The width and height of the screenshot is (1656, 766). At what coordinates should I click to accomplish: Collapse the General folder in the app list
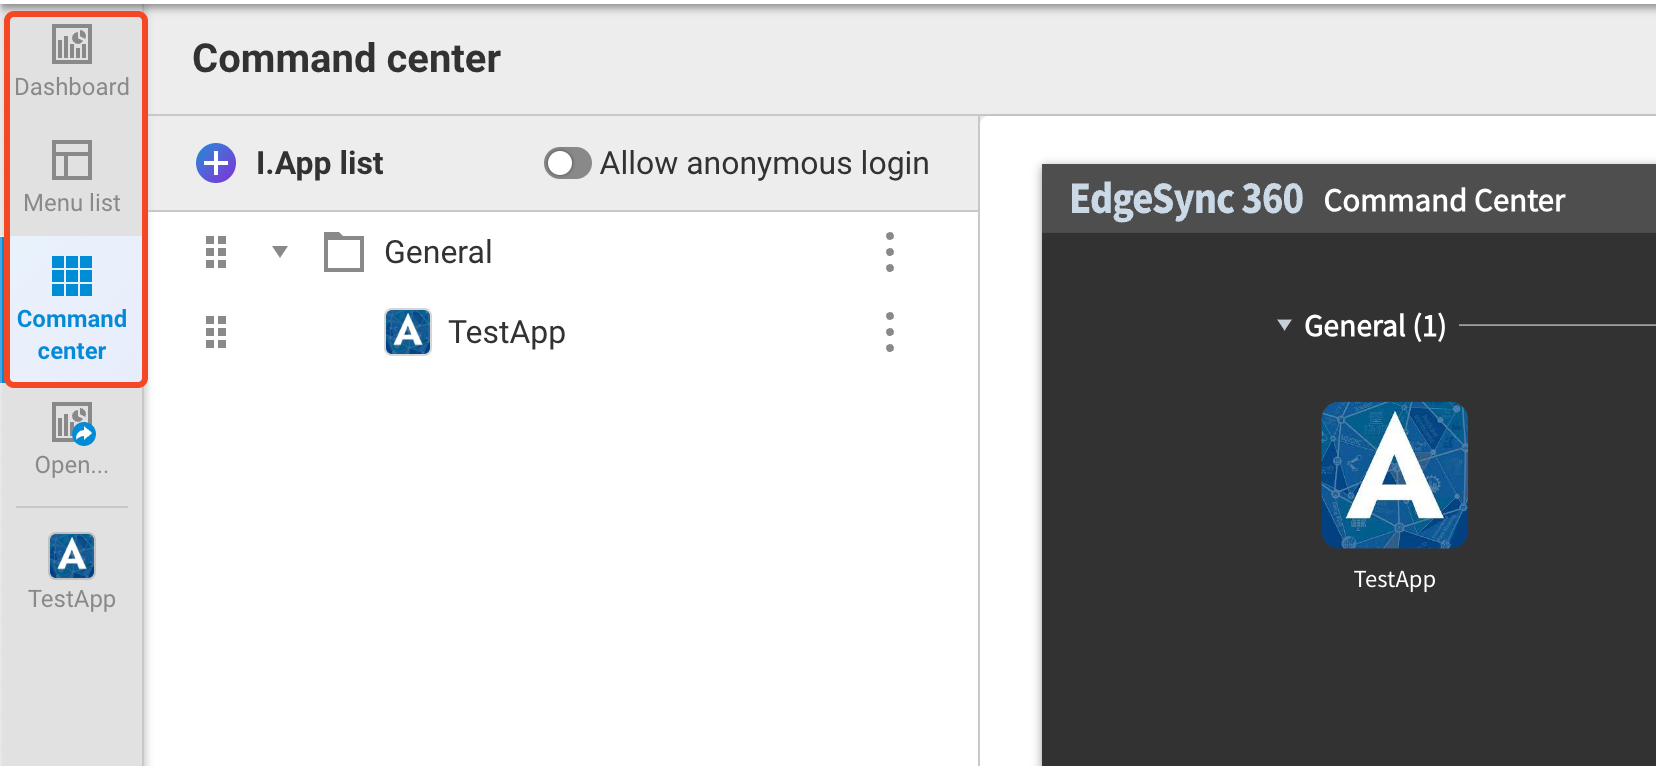(x=279, y=252)
